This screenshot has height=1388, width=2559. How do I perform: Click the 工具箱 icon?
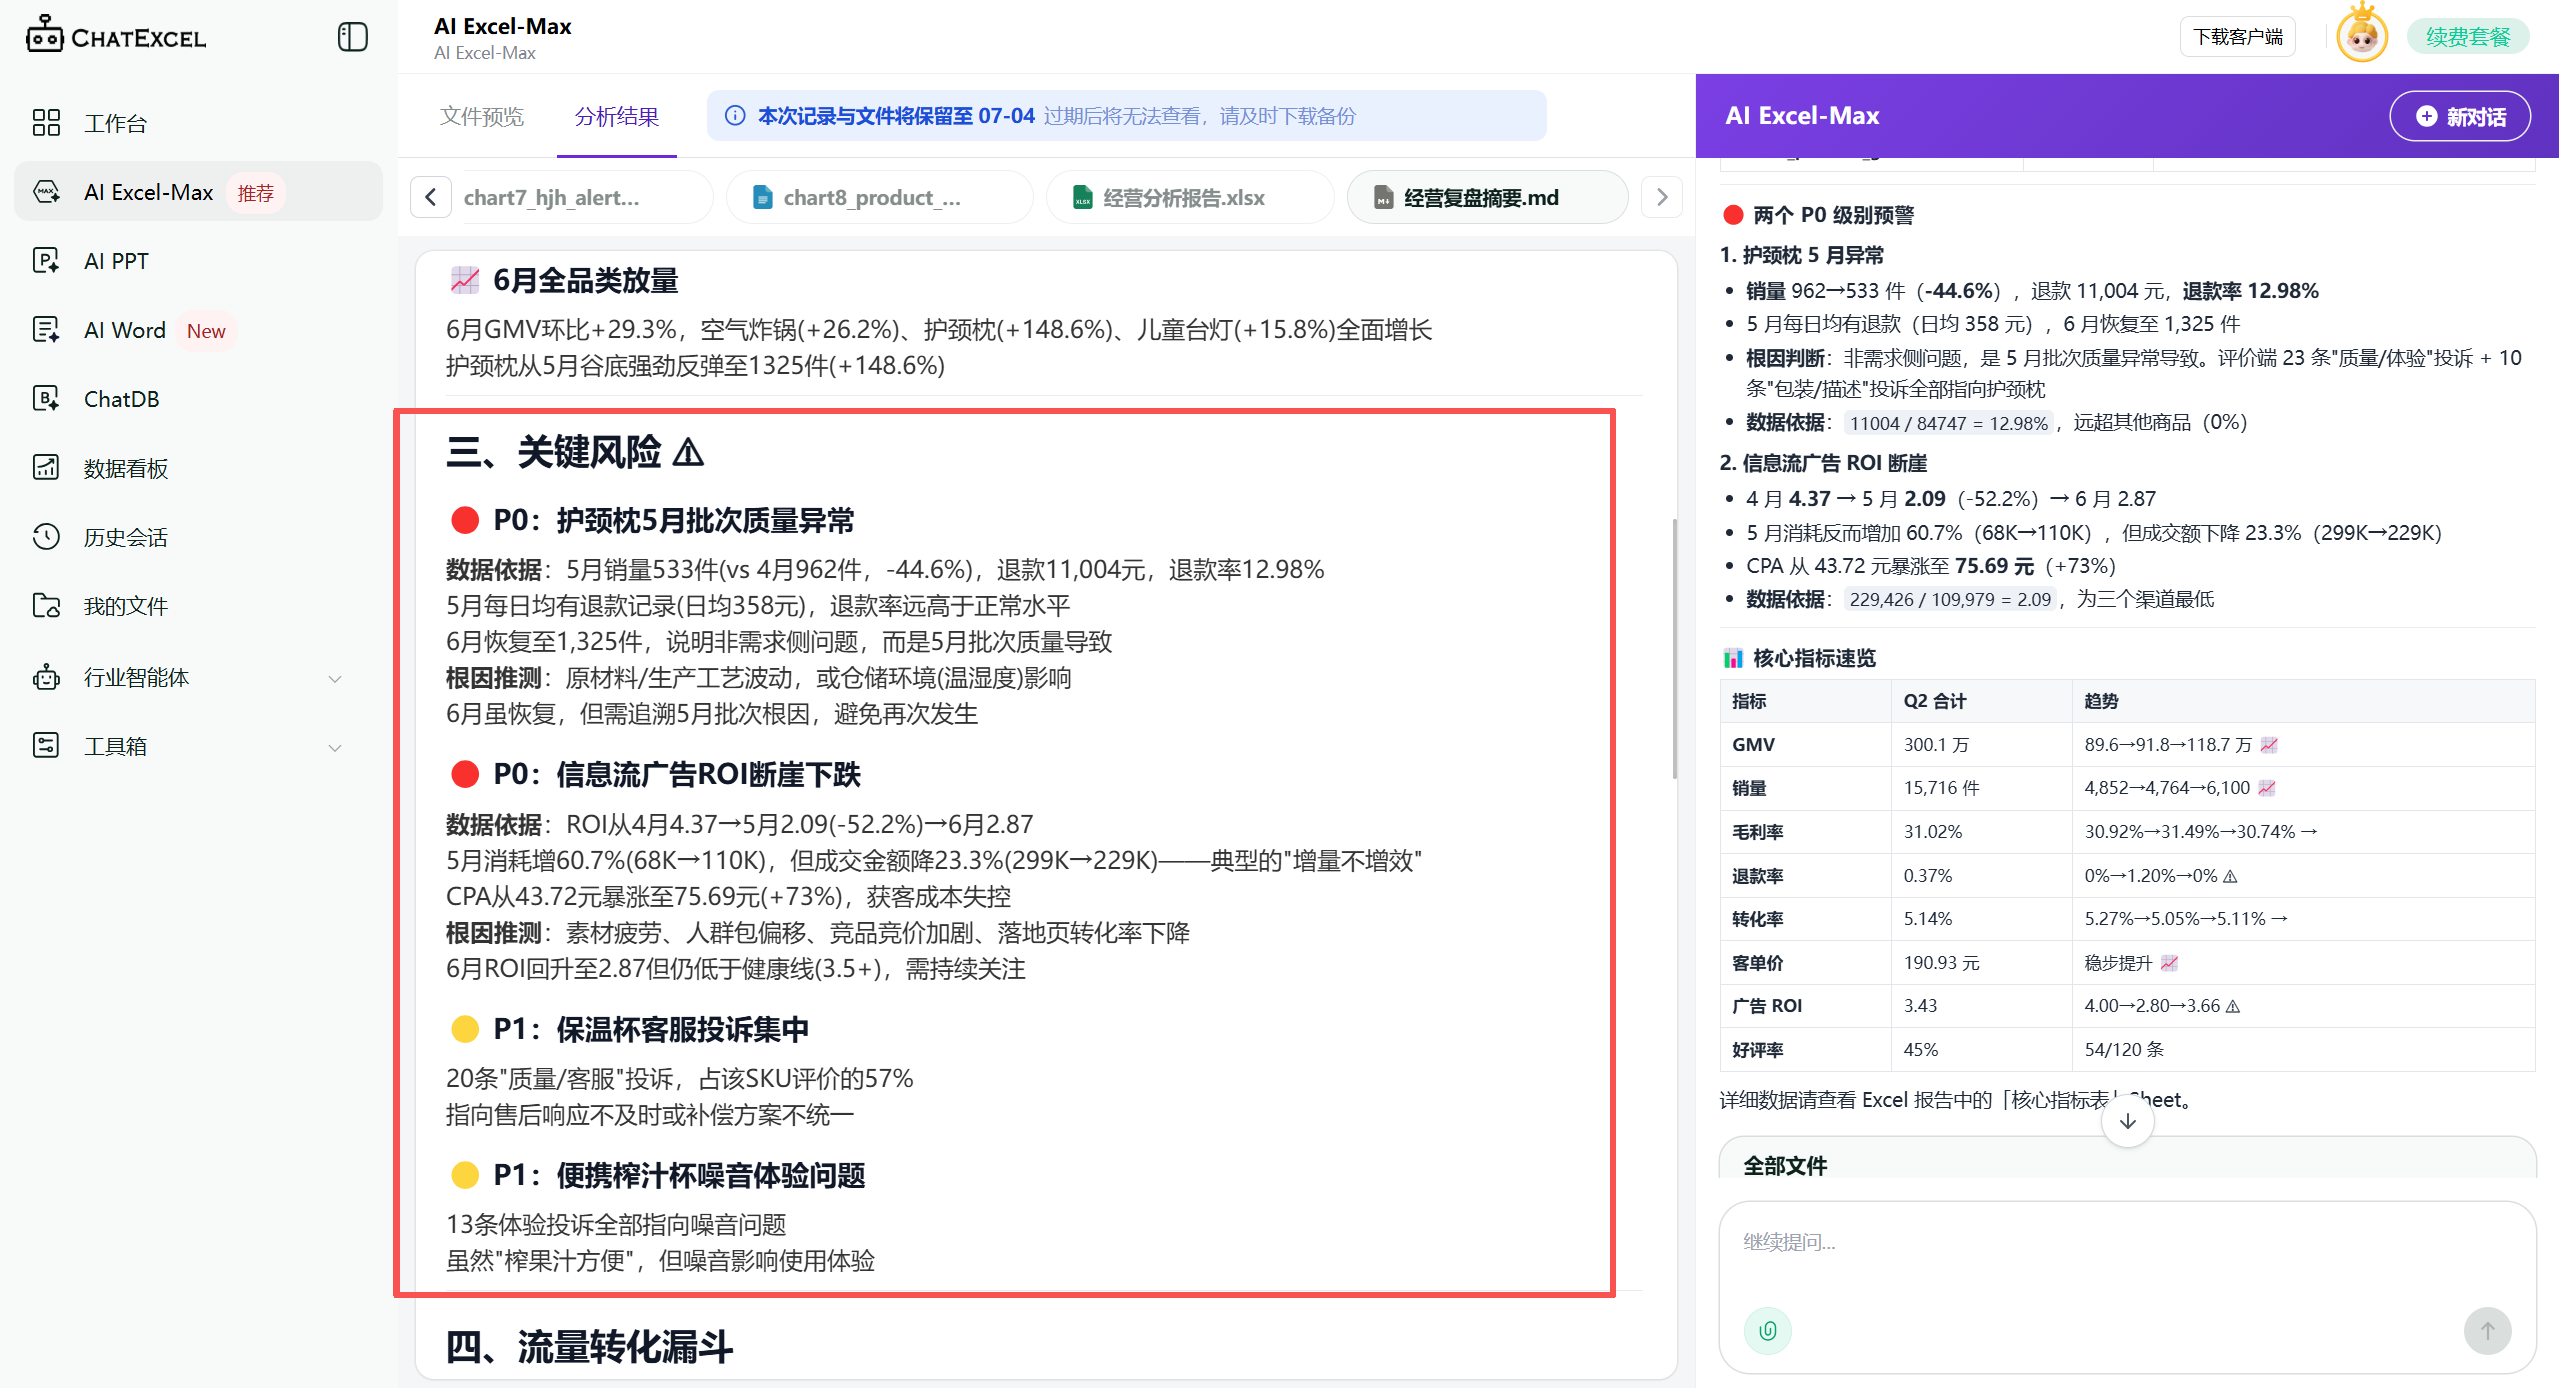point(46,746)
